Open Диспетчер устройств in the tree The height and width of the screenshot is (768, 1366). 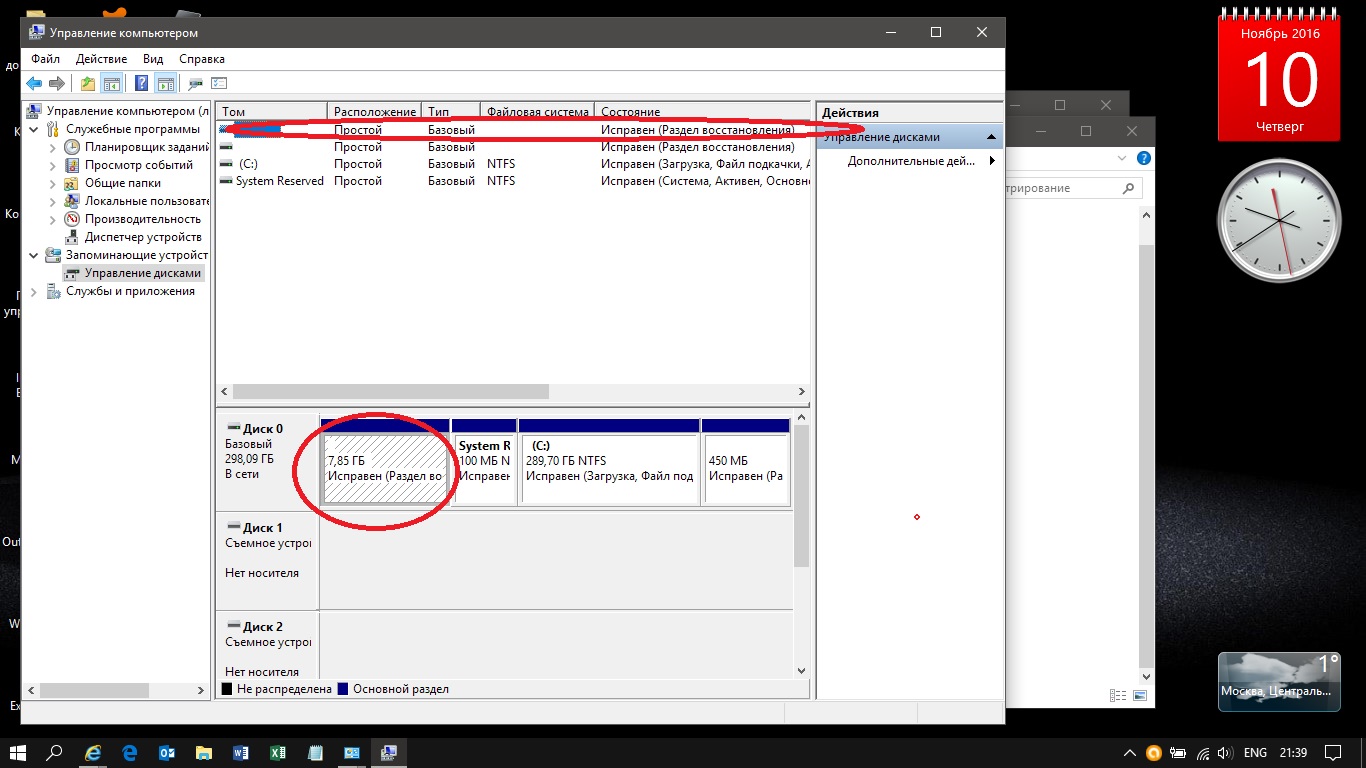click(143, 237)
